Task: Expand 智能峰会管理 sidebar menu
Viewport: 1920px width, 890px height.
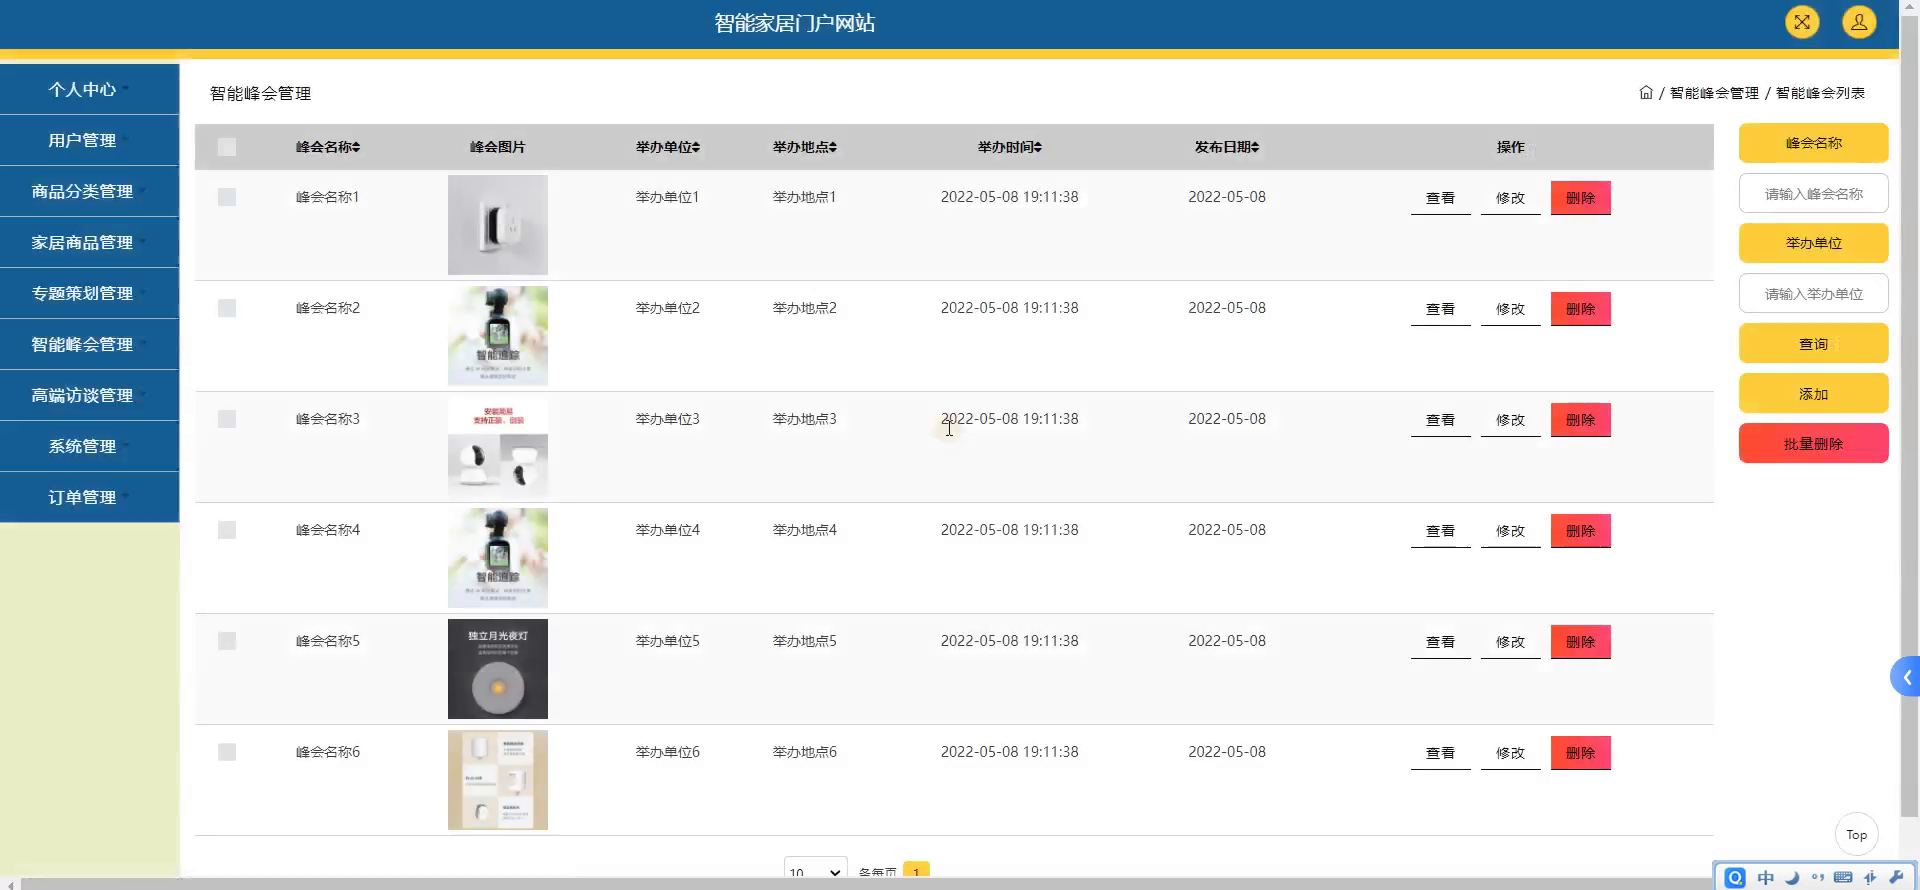Action: (x=90, y=345)
